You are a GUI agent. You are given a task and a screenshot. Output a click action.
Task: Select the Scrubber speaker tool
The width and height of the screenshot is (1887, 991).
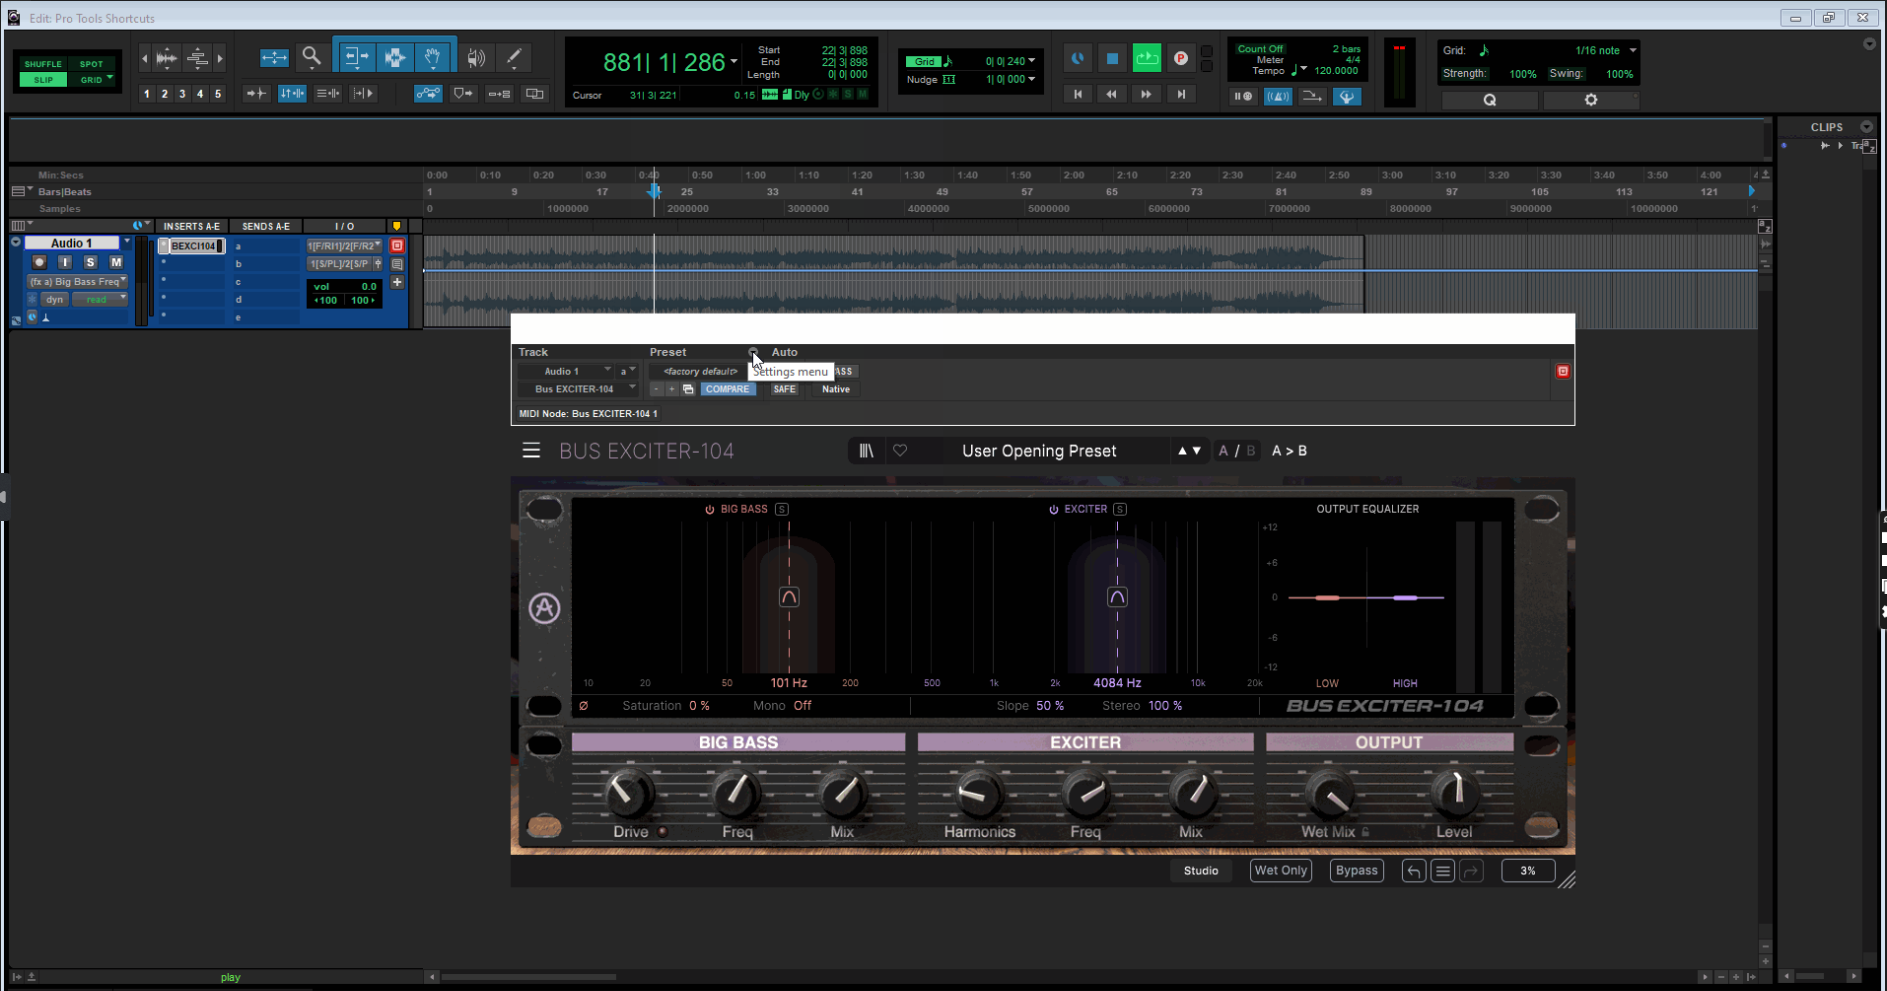(476, 57)
